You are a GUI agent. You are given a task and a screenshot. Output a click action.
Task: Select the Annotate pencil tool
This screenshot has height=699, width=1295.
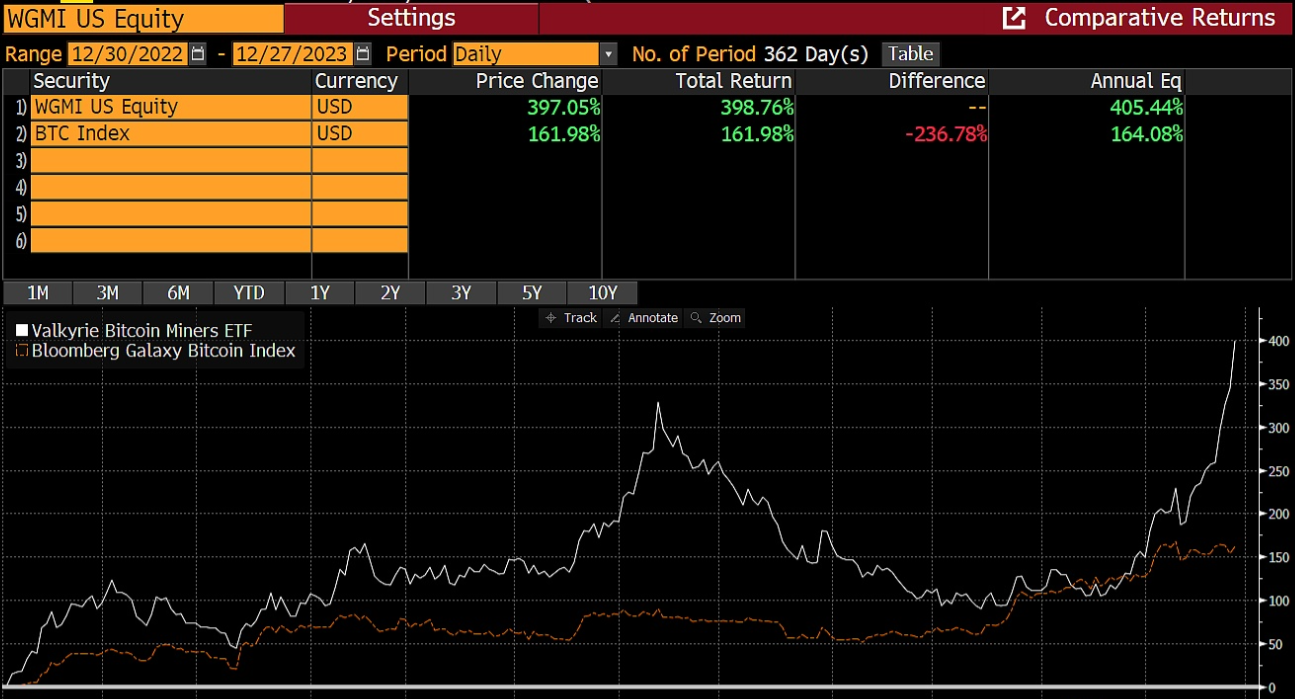644,317
